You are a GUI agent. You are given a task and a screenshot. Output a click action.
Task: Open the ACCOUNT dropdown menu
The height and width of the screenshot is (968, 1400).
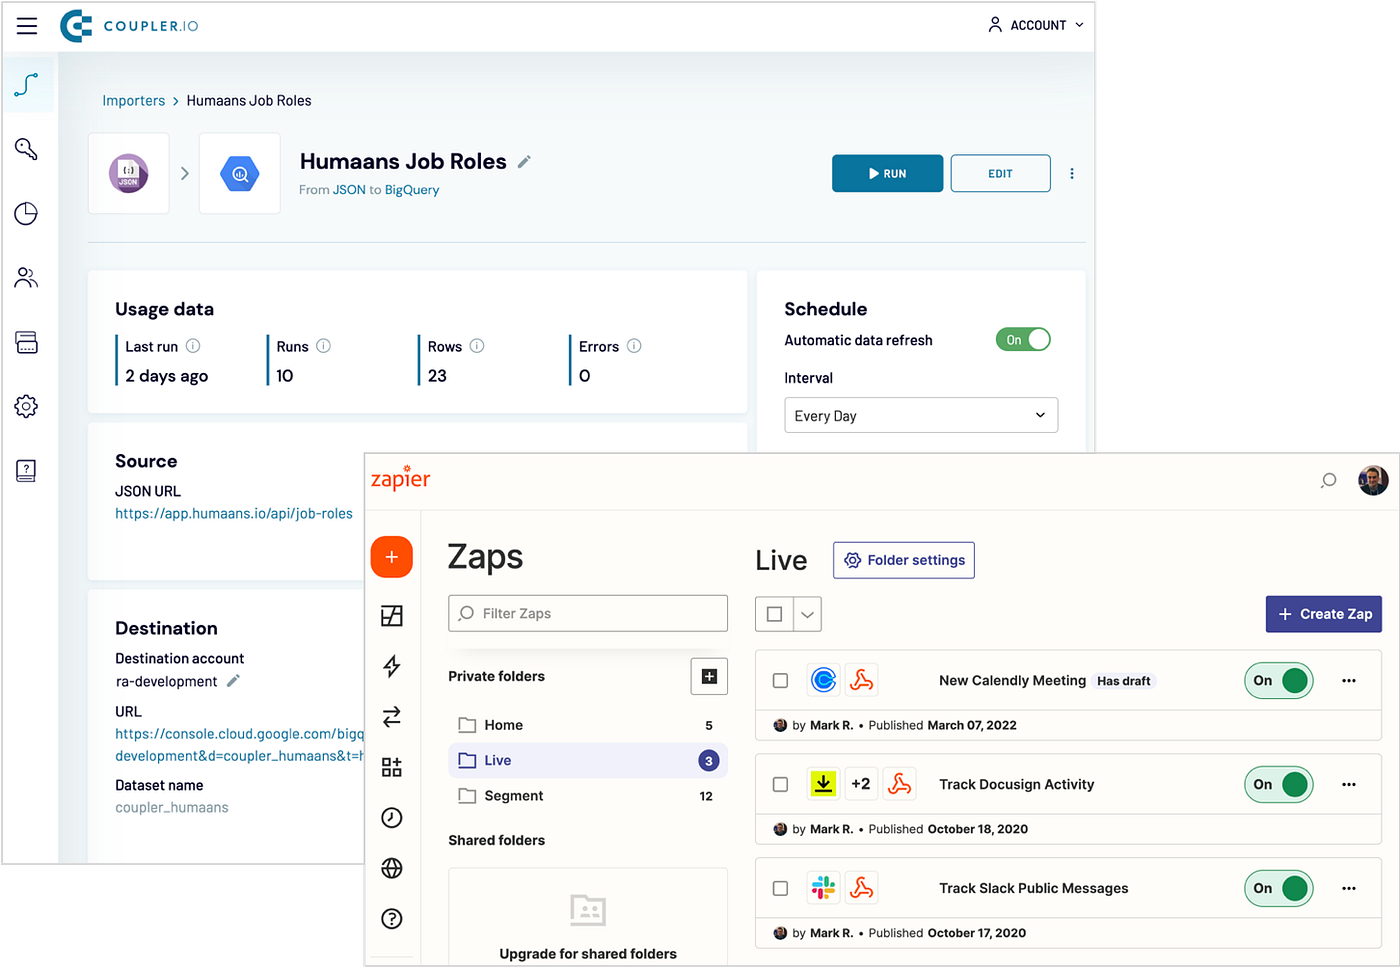(1036, 25)
